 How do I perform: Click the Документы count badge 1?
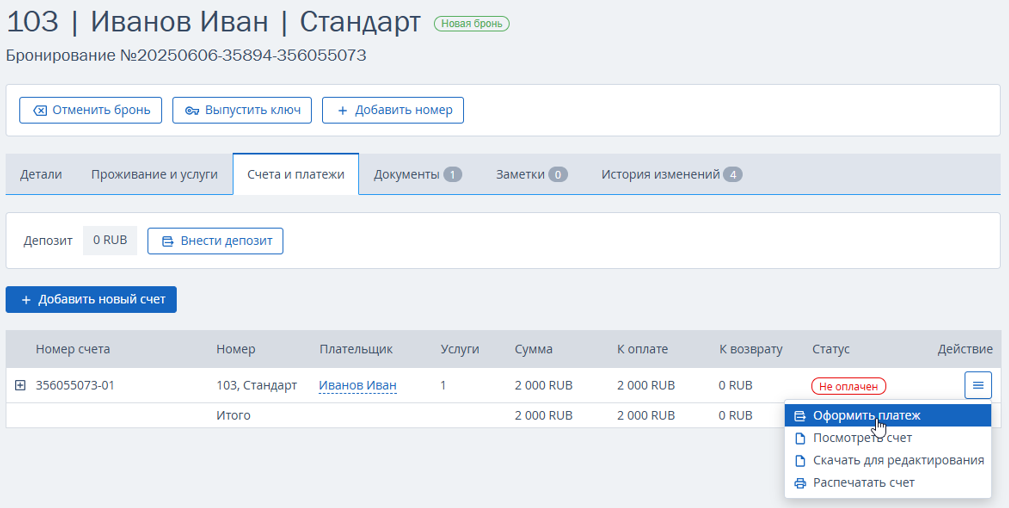[452, 174]
